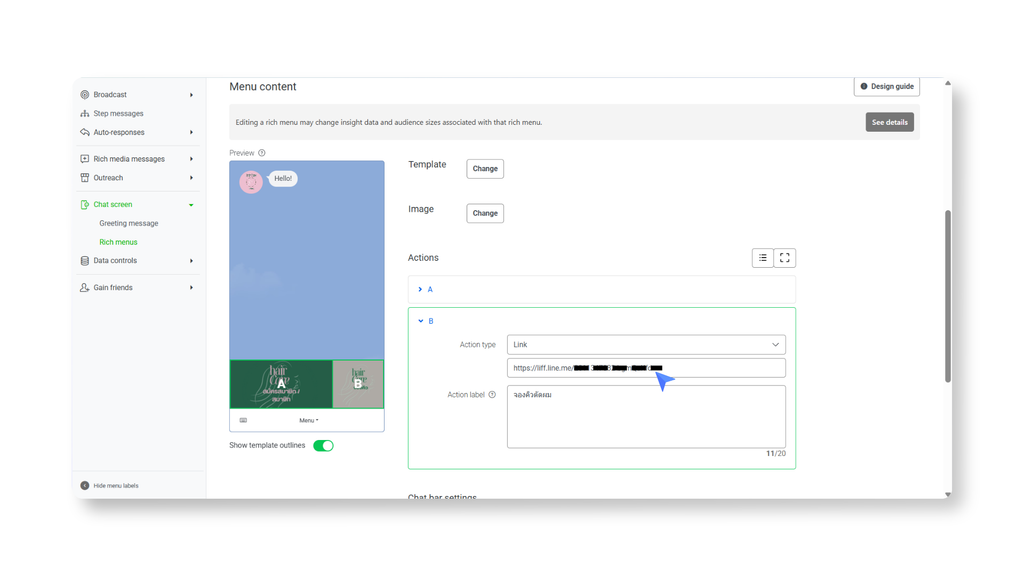Click the See details button
The height and width of the screenshot is (576, 1024).
889,122
